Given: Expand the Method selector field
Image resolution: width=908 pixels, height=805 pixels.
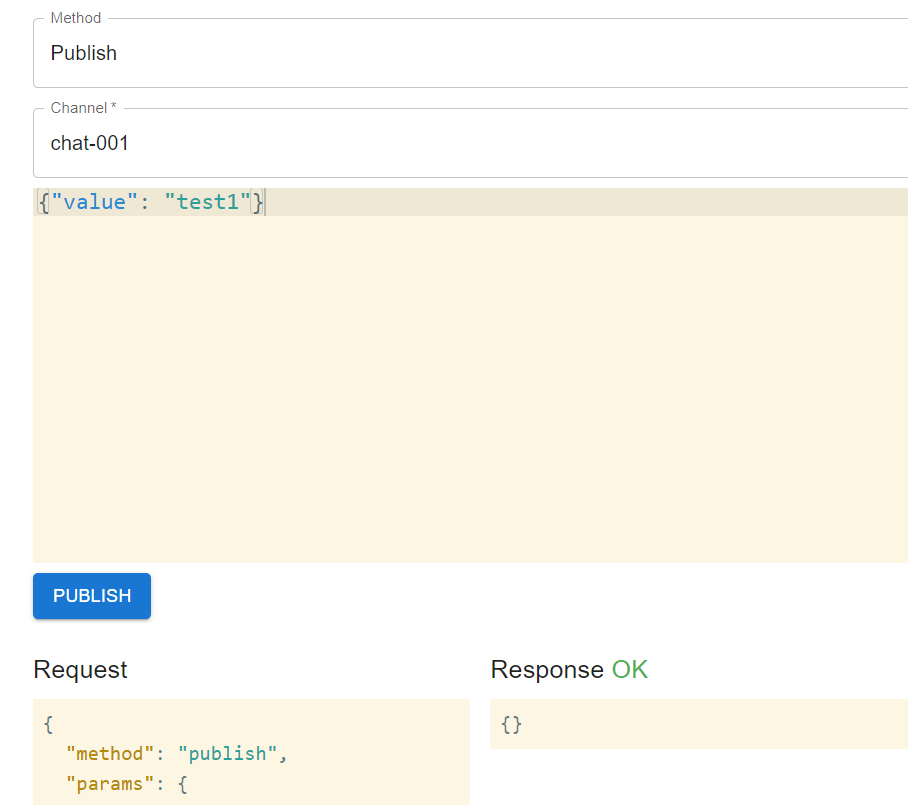Looking at the screenshot, I should (470, 53).
